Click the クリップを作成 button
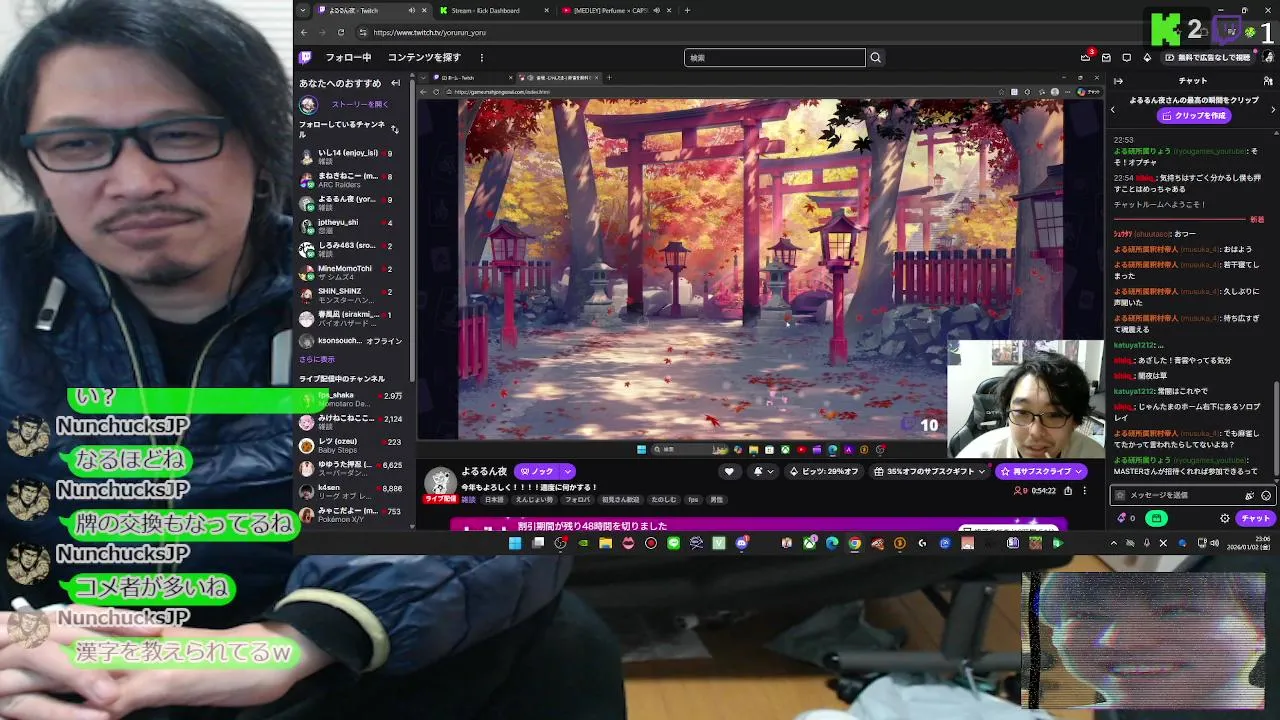The height and width of the screenshot is (720, 1280). (1192, 115)
